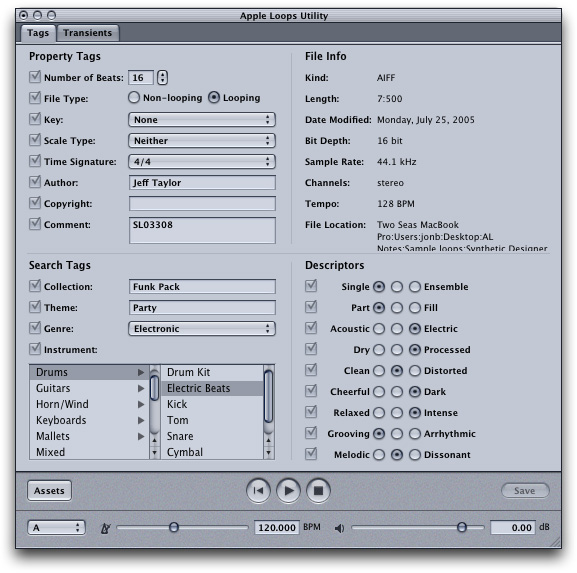Image resolution: width=577 pixels, height=573 pixels.
Task: Choose the Cheerful descriptor radio button
Action: click(x=379, y=392)
